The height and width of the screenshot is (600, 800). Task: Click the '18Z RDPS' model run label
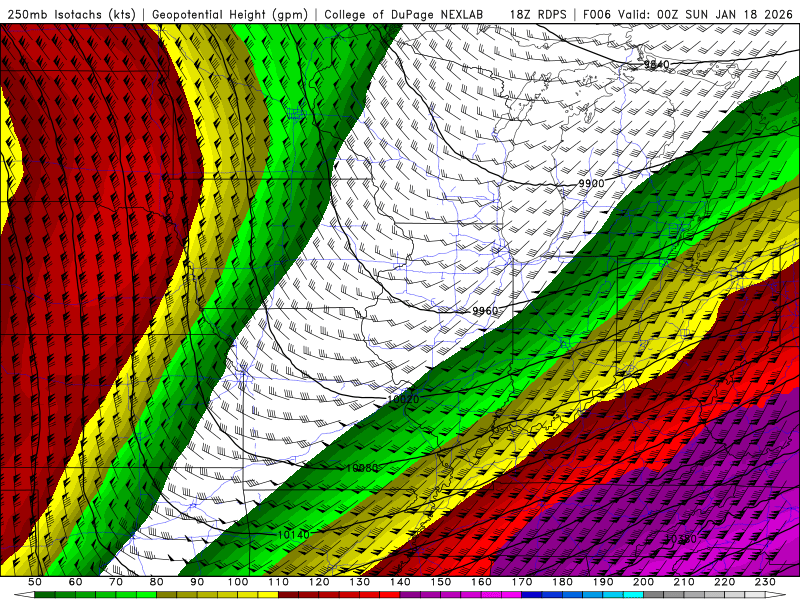[x=538, y=15]
